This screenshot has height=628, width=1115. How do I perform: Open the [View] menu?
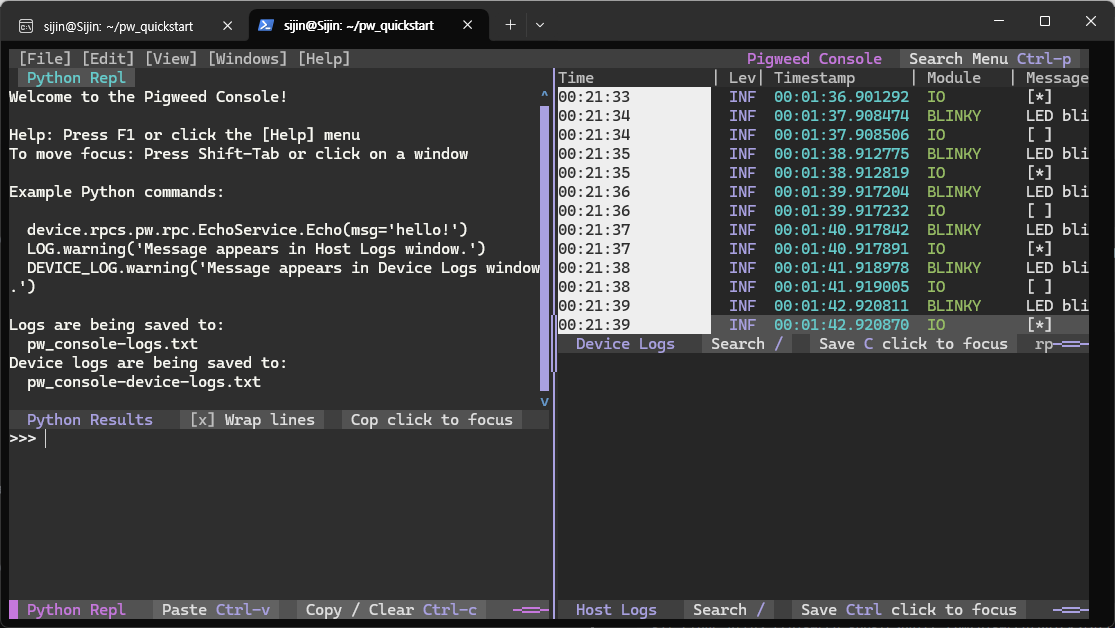[x=171, y=59]
